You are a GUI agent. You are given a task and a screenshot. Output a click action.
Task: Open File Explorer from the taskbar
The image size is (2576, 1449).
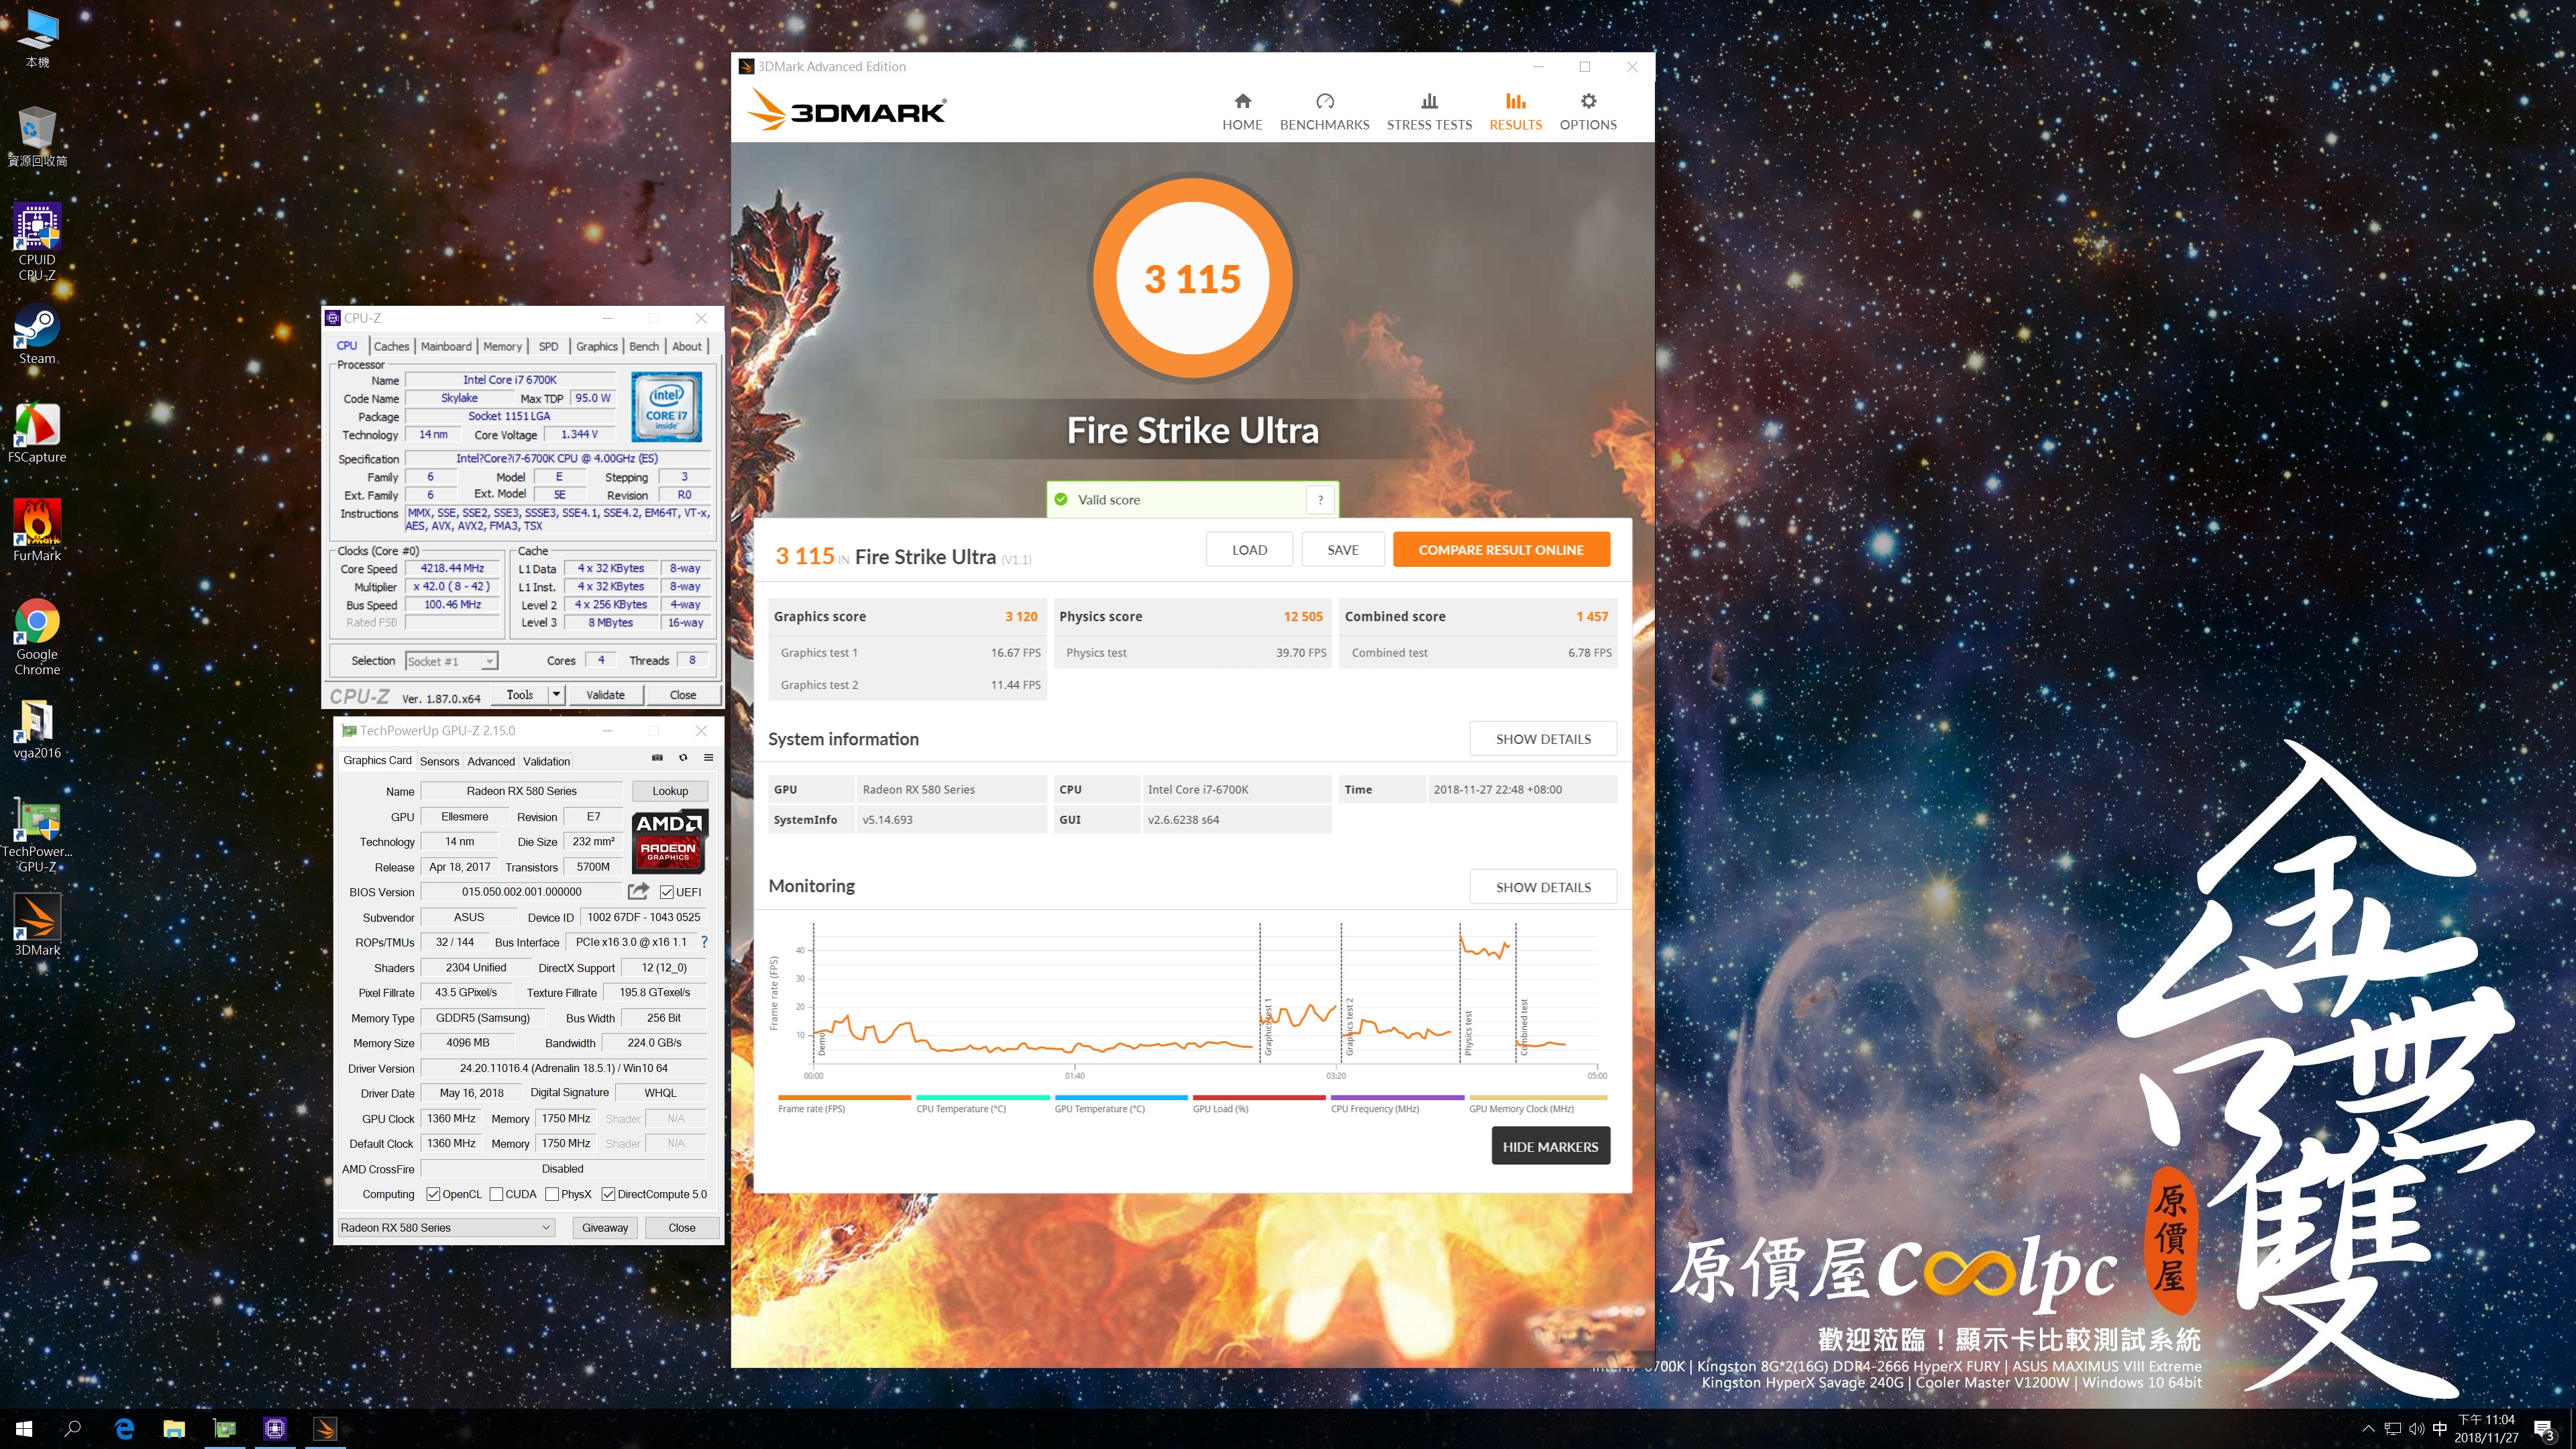coord(174,1428)
